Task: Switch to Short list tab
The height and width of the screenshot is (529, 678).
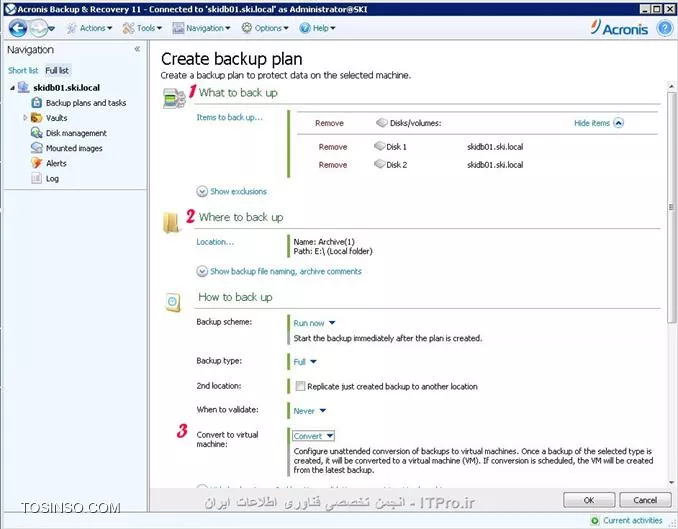Action: [23, 70]
